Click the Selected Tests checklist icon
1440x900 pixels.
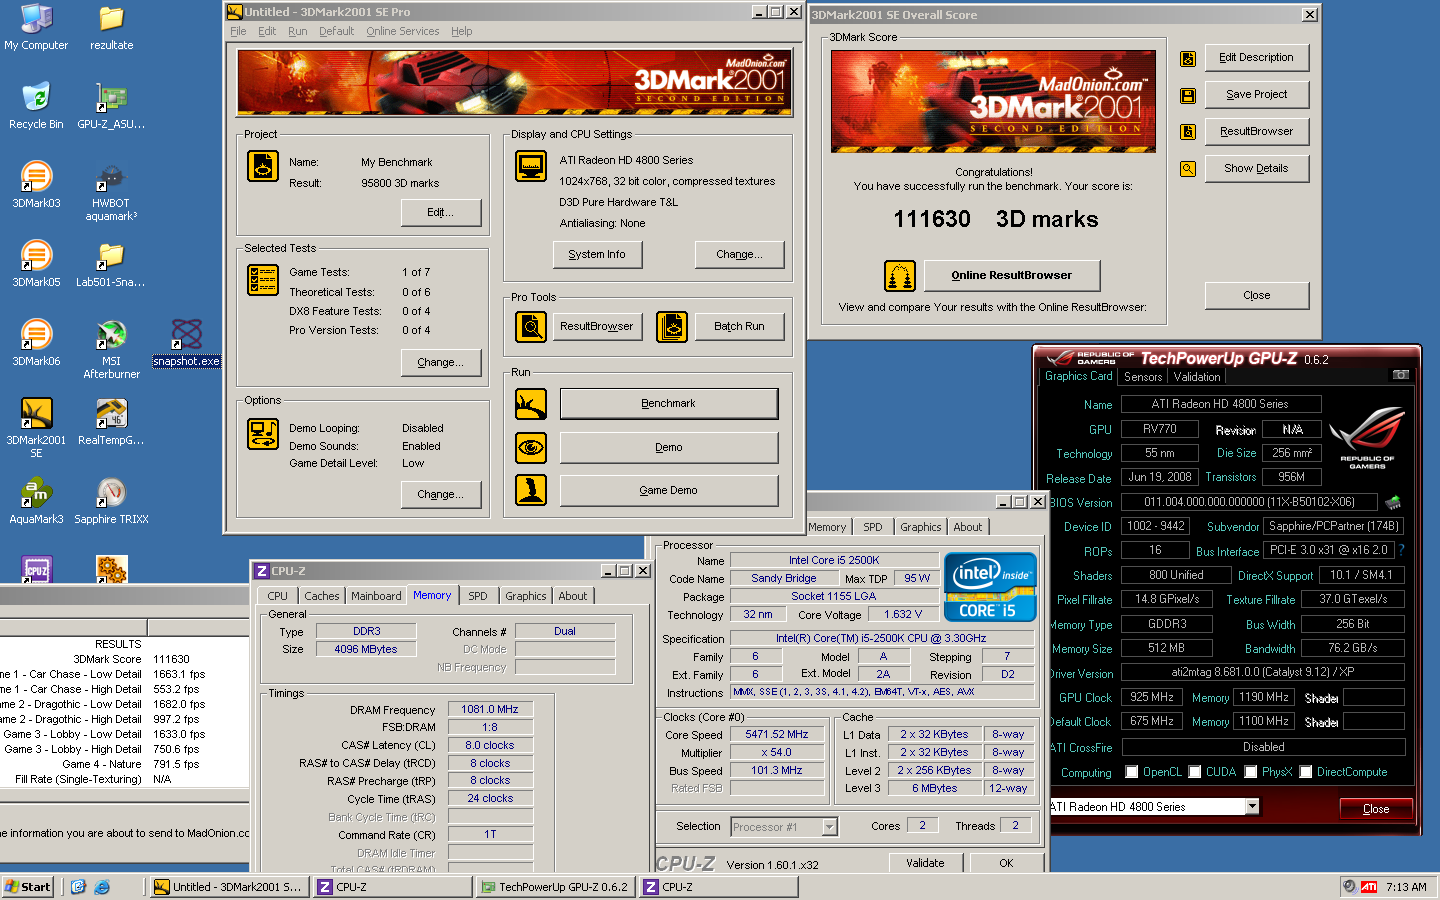(263, 280)
